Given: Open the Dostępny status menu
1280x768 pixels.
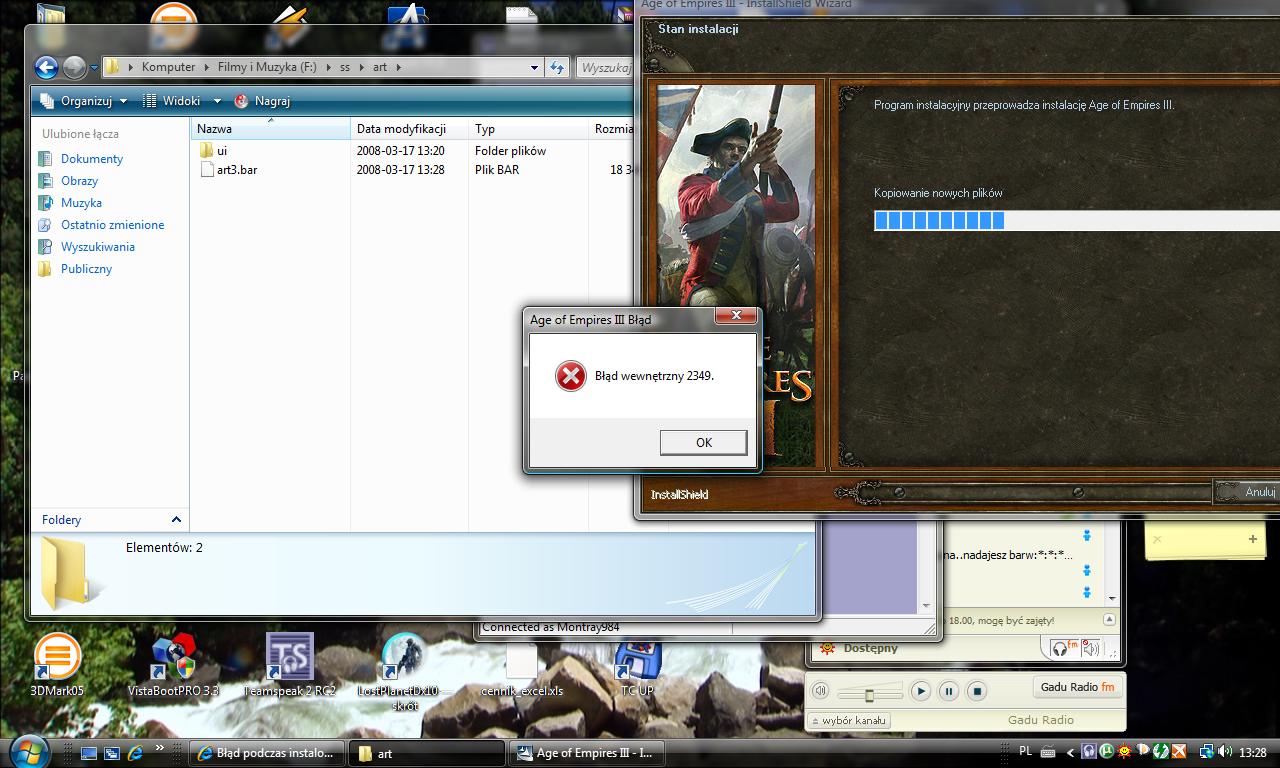Looking at the screenshot, I should click(859, 648).
